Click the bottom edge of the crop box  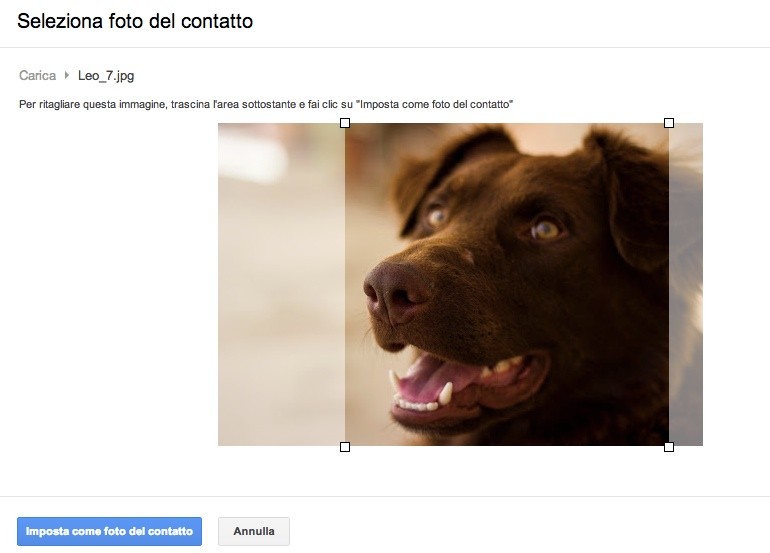click(507, 446)
